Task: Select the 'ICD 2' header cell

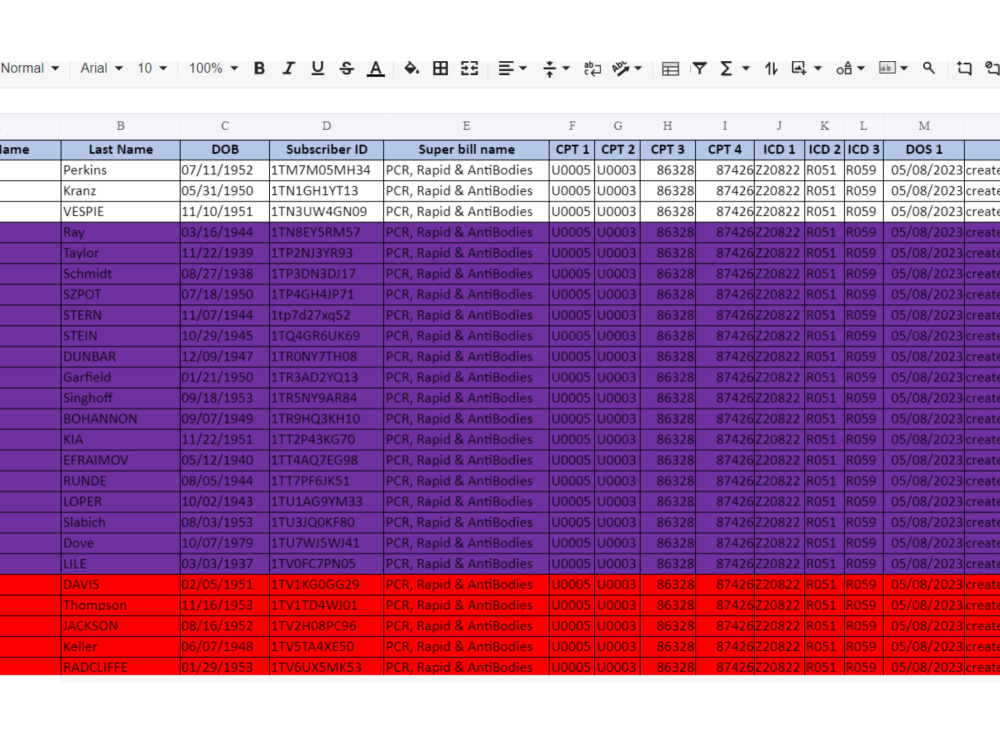Action: 825,149
